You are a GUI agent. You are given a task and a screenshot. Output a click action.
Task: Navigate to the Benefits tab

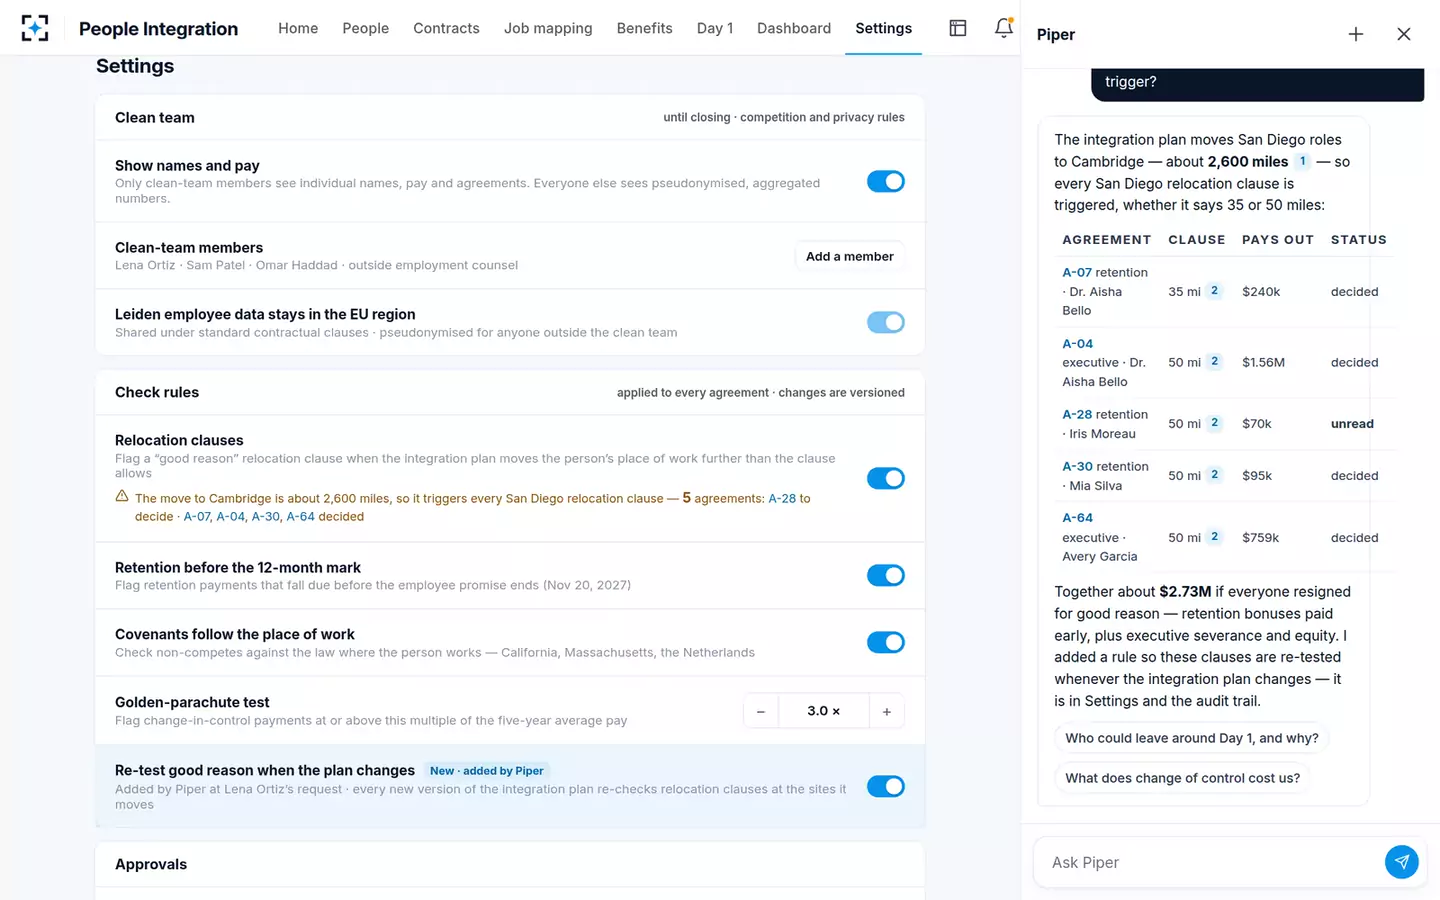(644, 28)
